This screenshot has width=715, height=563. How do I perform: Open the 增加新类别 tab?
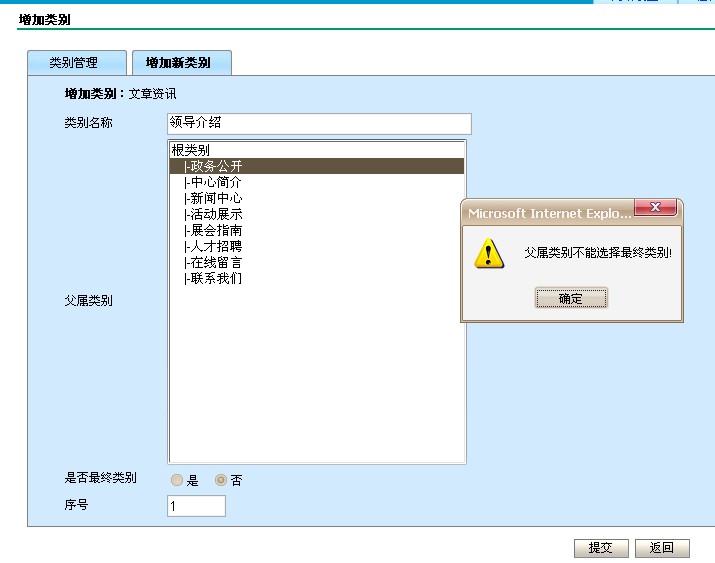(x=180, y=62)
